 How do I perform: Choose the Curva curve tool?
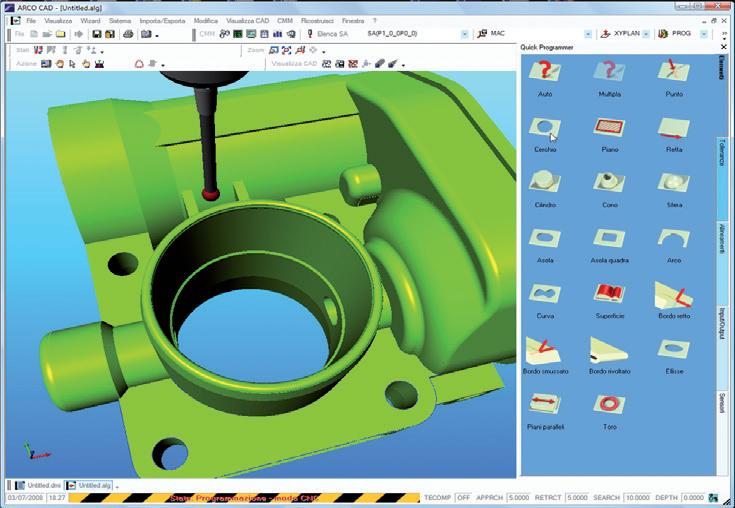click(545, 301)
